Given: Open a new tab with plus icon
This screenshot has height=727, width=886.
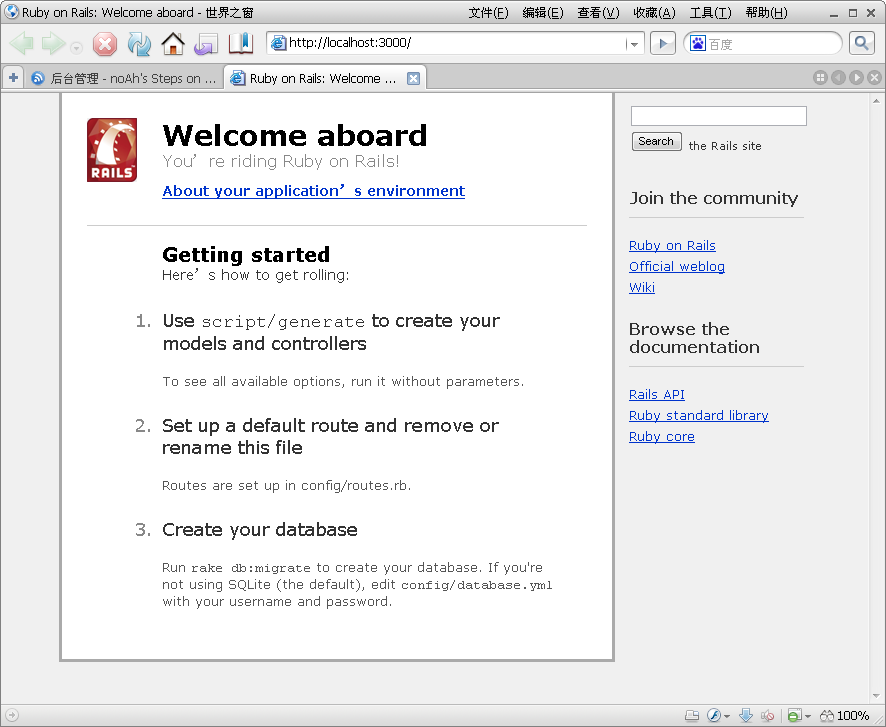Looking at the screenshot, I should [13, 78].
